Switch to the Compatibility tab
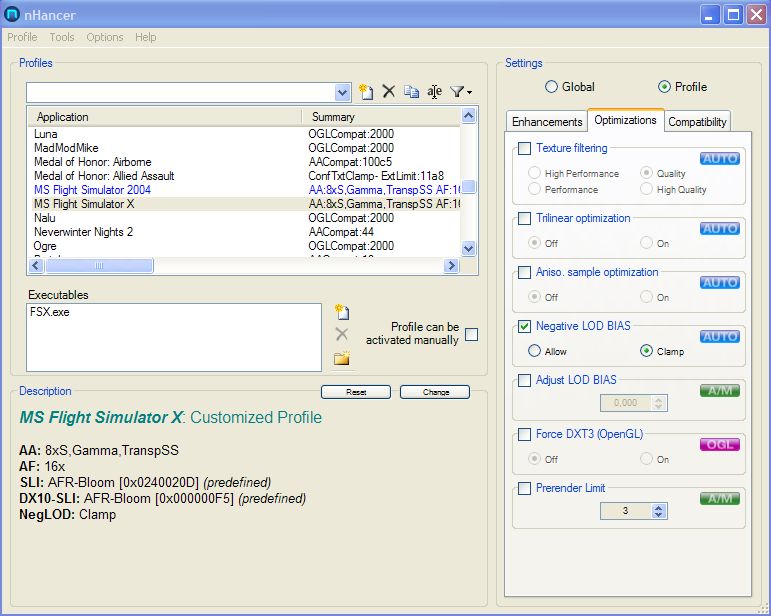This screenshot has width=771, height=616. (x=697, y=121)
